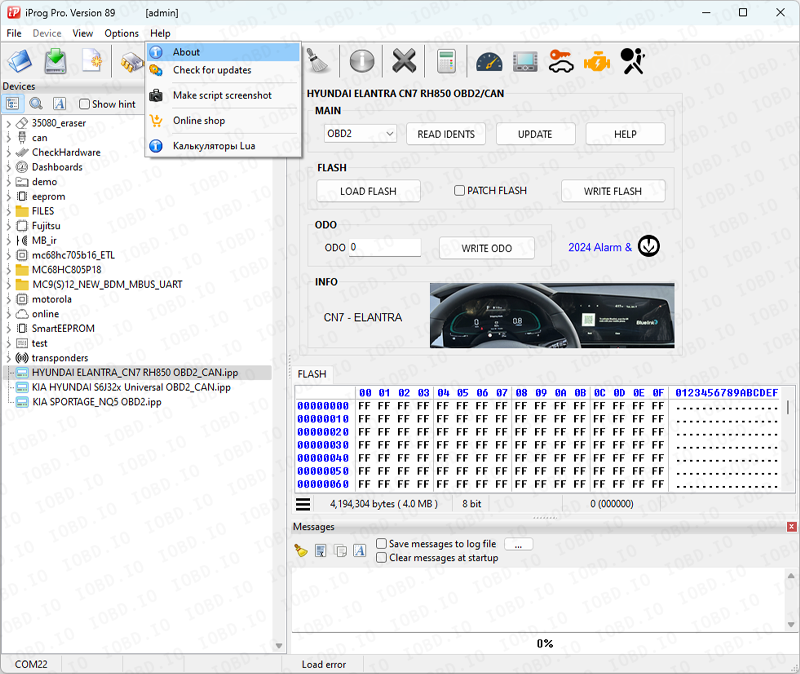Click the new document toolbar icon
The image size is (800, 674).
pyautogui.click(x=92, y=62)
